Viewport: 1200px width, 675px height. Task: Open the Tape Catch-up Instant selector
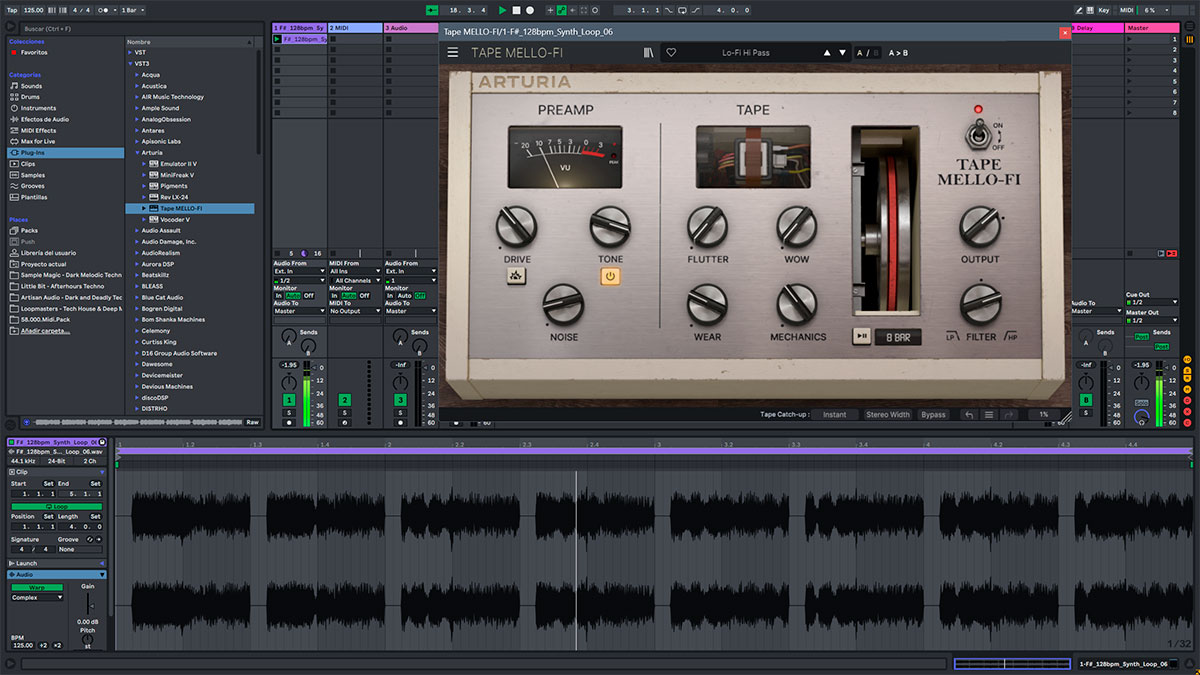coord(835,414)
